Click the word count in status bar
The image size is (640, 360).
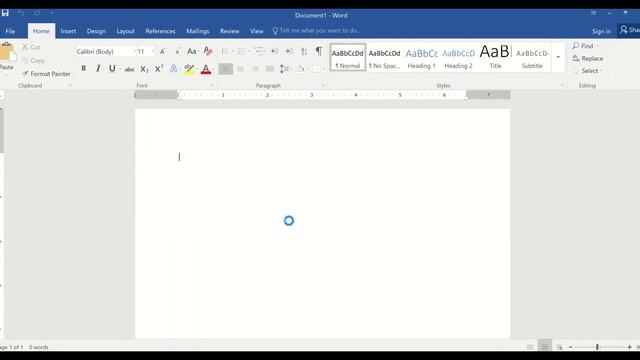coord(39,347)
